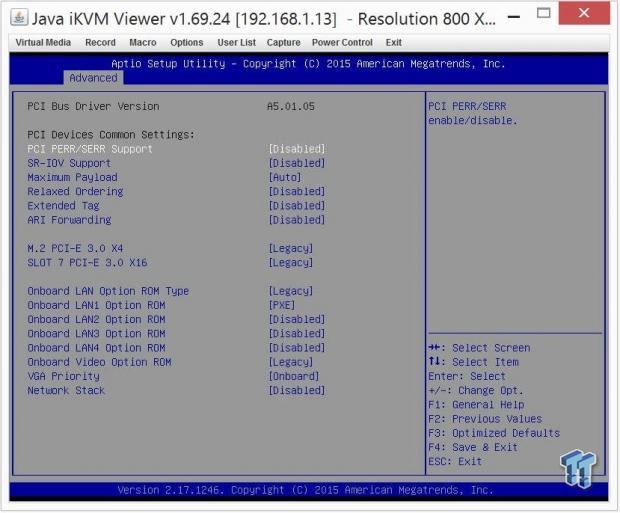Image resolution: width=620 pixels, height=513 pixels.
Task: Click SLOT 7 [Legacy] value
Action: click(x=291, y=263)
